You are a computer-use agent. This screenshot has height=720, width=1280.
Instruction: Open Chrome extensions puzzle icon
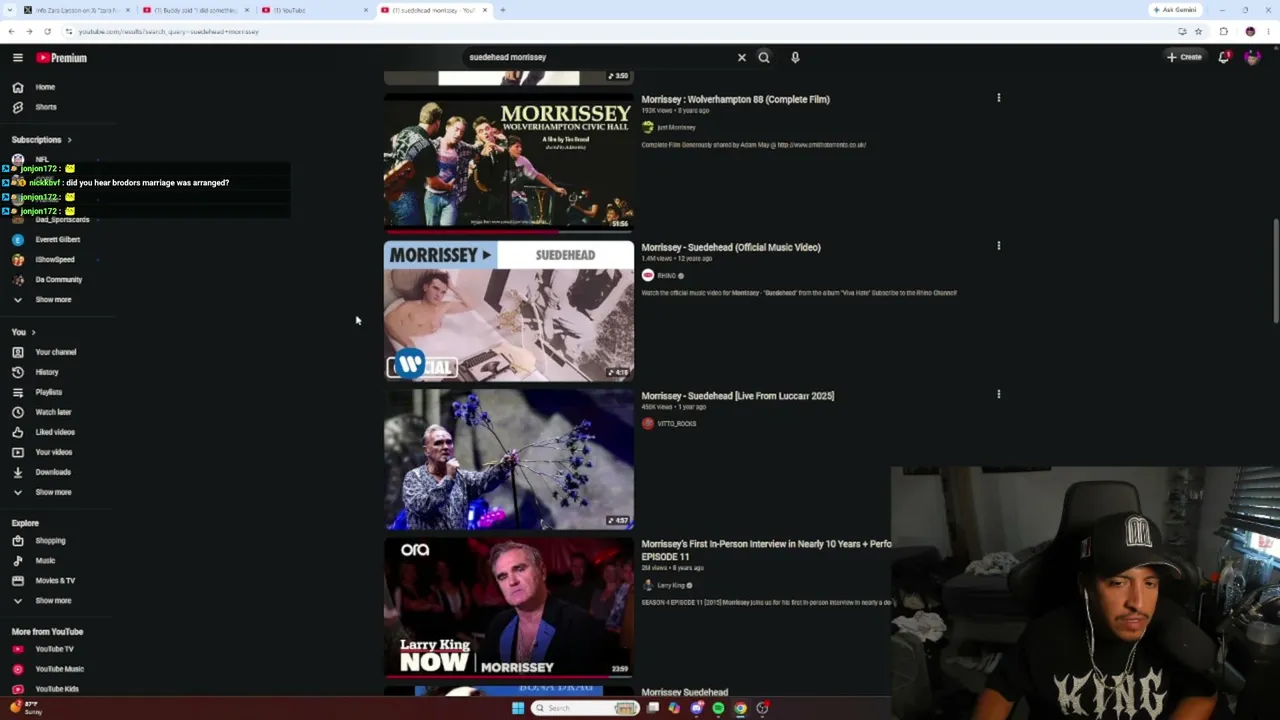(1223, 32)
